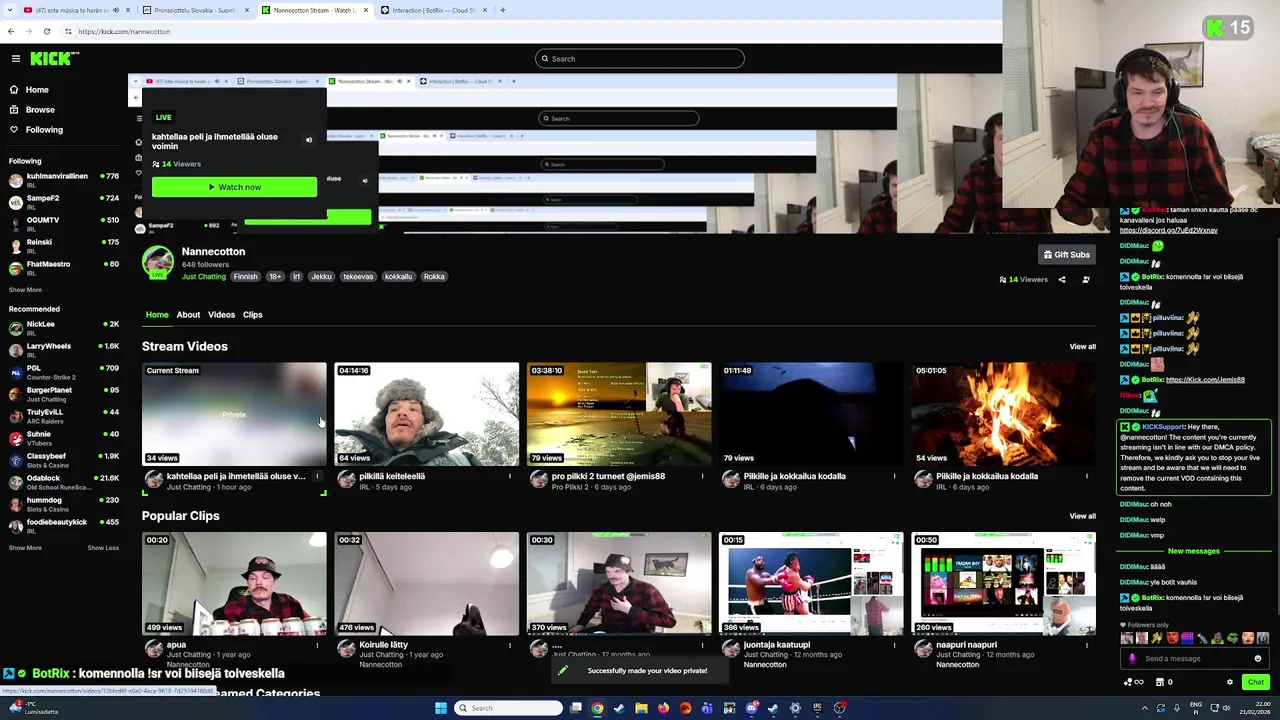Image resolution: width=1280 pixels, height=720 pixels.
Task: Open chat settings gear icon
Action: tap(1230, 682)
